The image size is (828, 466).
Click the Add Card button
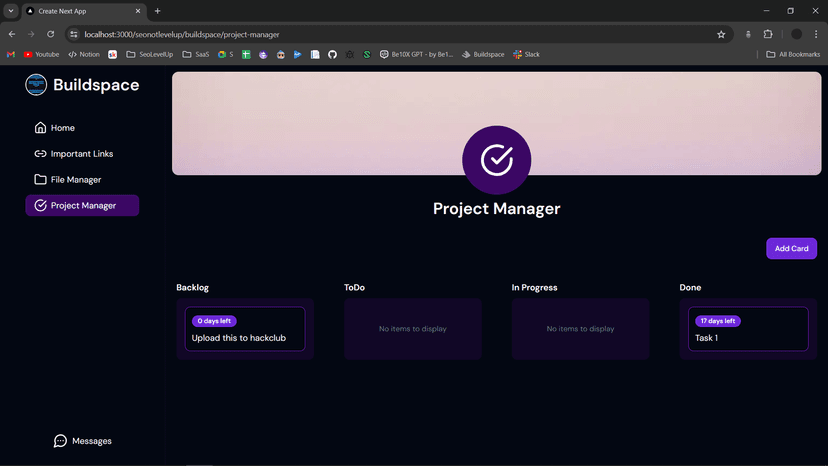(x=791, y=248)
